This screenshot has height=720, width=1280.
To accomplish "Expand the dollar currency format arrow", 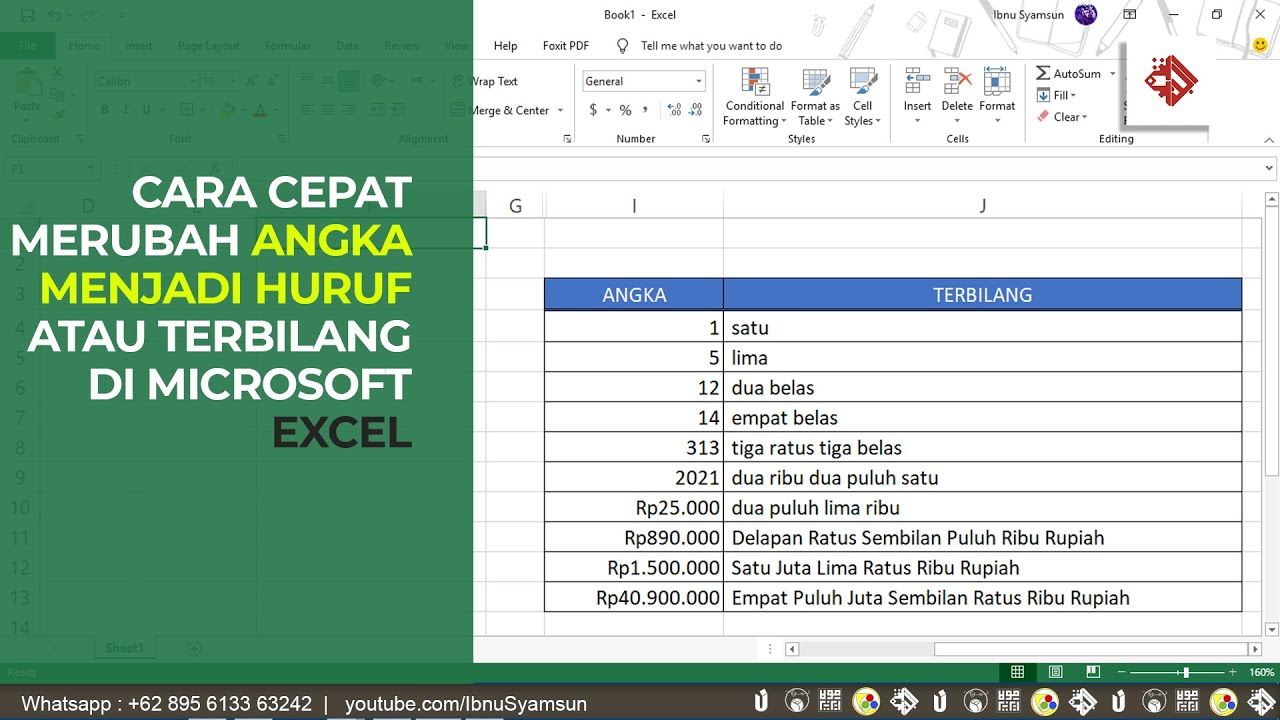I will tap(608, 110).
